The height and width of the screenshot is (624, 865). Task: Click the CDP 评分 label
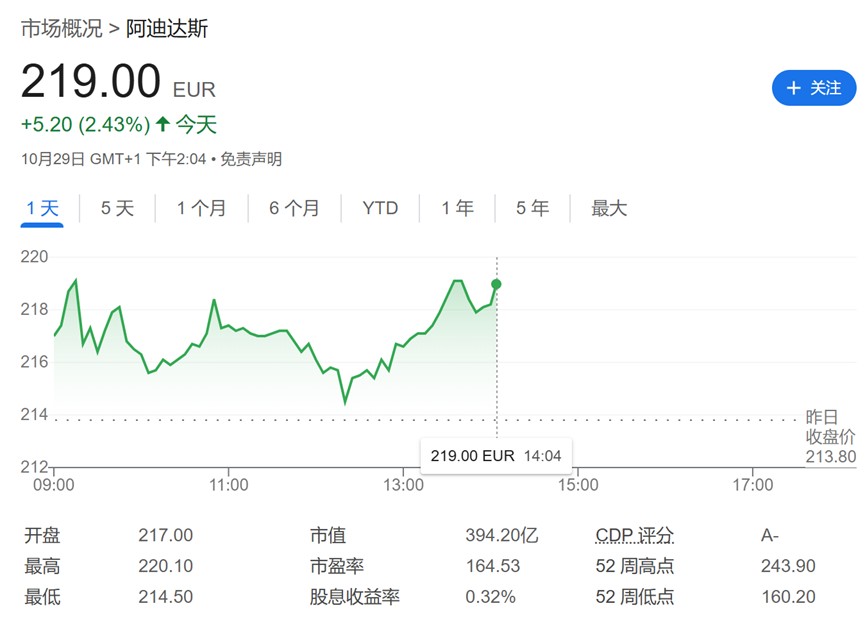(x=635, y=535)
